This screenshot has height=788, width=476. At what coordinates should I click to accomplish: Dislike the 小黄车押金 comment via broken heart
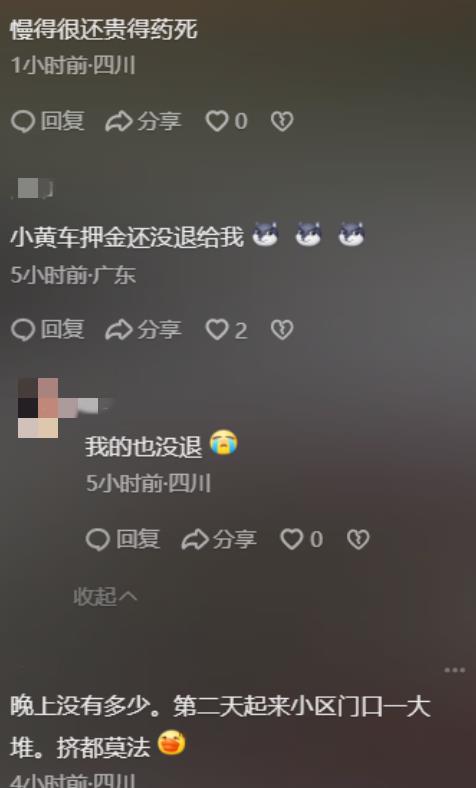click(282, 330)
